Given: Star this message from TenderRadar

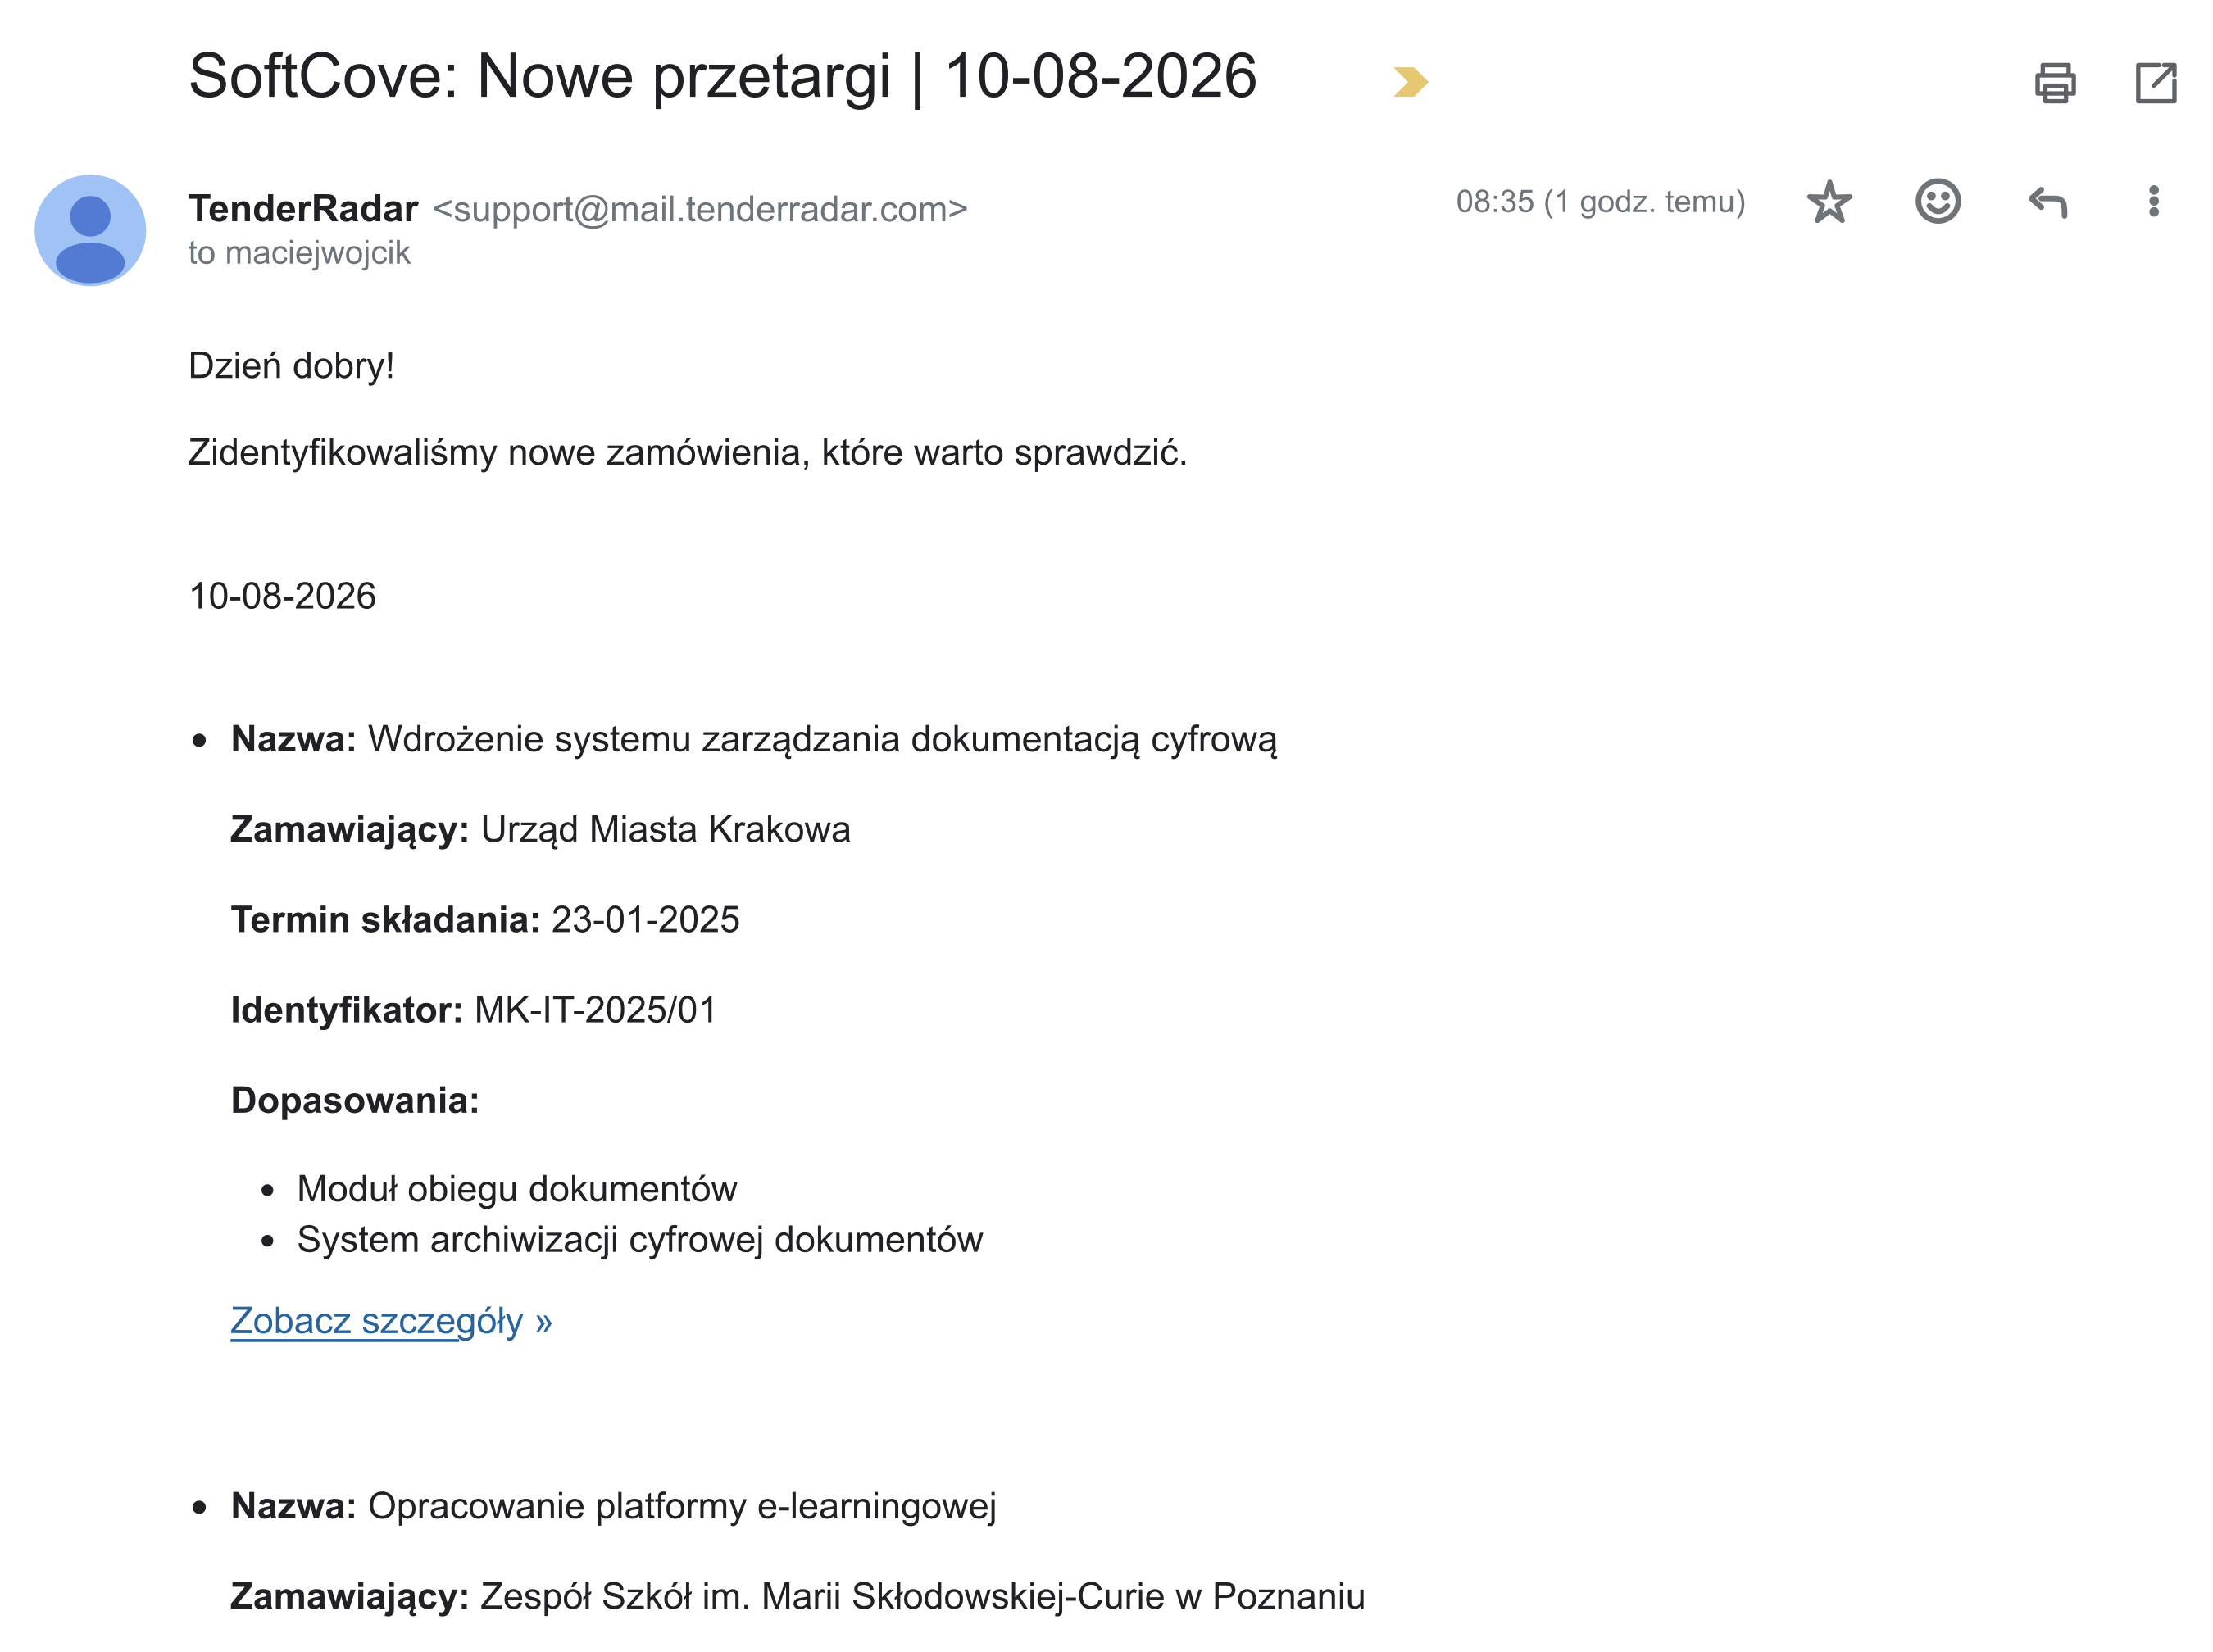Looking at the screenshot, I should [1829, 202].
